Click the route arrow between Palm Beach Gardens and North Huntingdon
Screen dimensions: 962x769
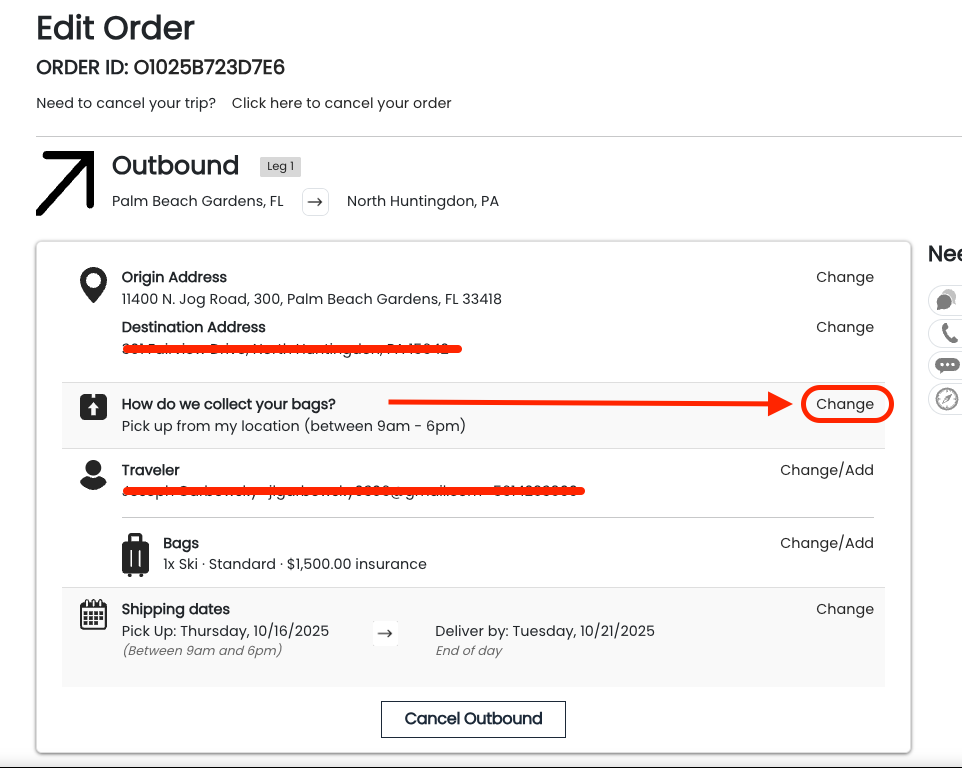315,202
